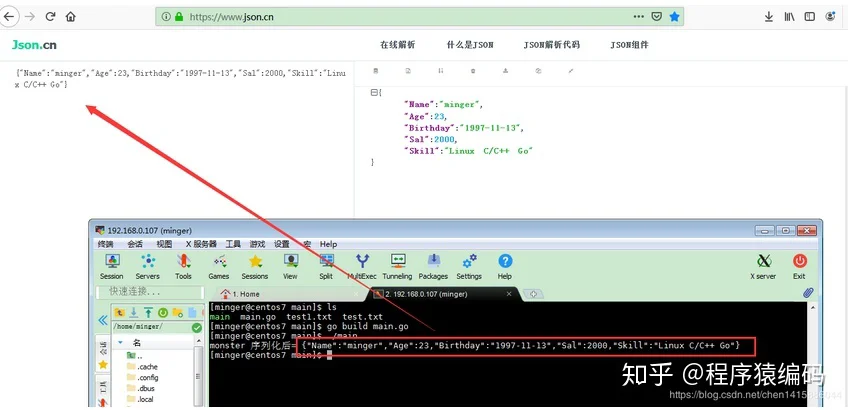This screenshot has height=410, width=848.
Task: Open the Help menu in MobaXterm
Action: [328, 244]
